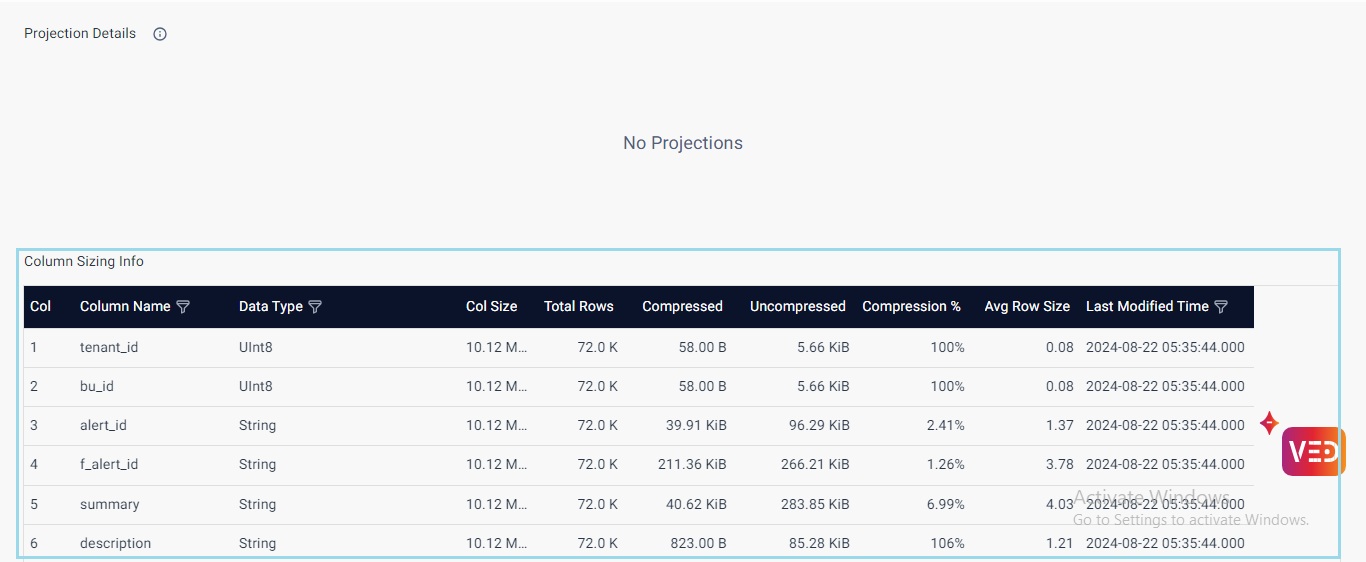Sort by the Total Rows header
Image resolution: width=1366 pixels, height=562 pixels.
point(578,307)
